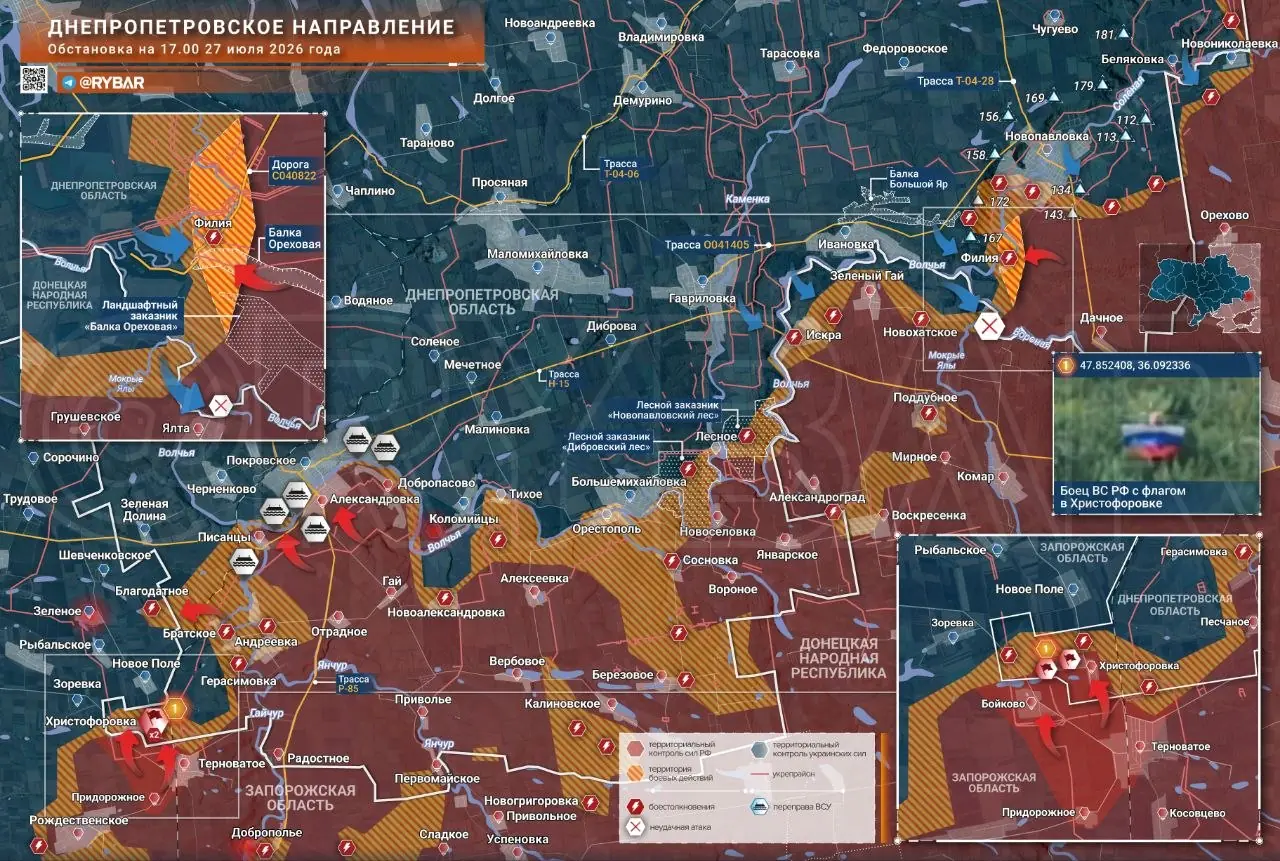1280x861 pixels.
Task: Click the Грушевское label in the upper-left inset
Action: (85, 416)
